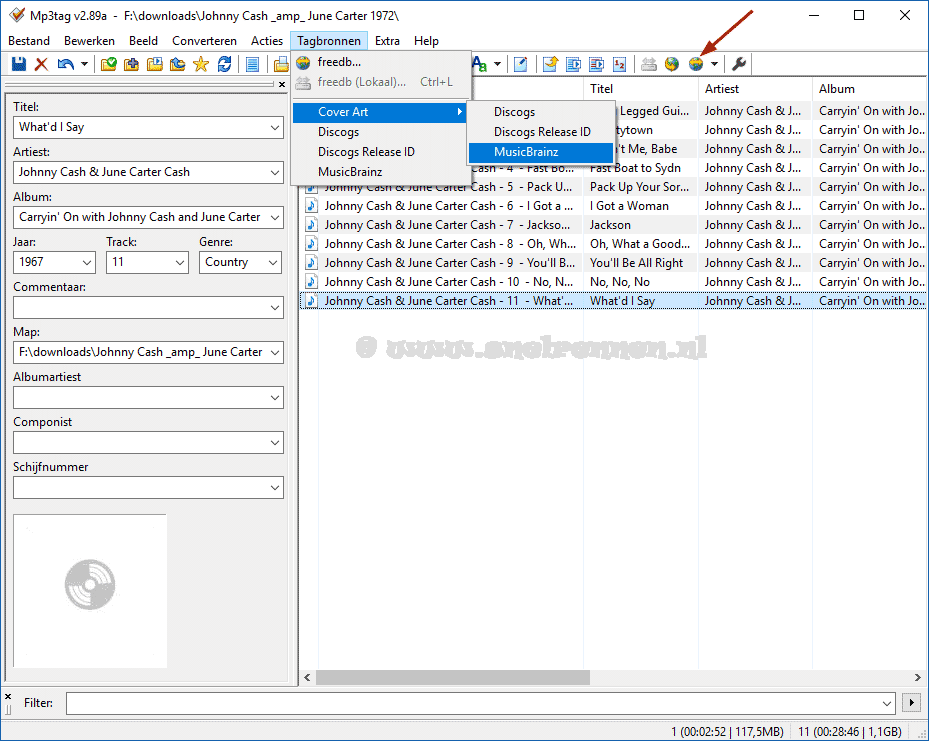Open the Help menu

427,41
